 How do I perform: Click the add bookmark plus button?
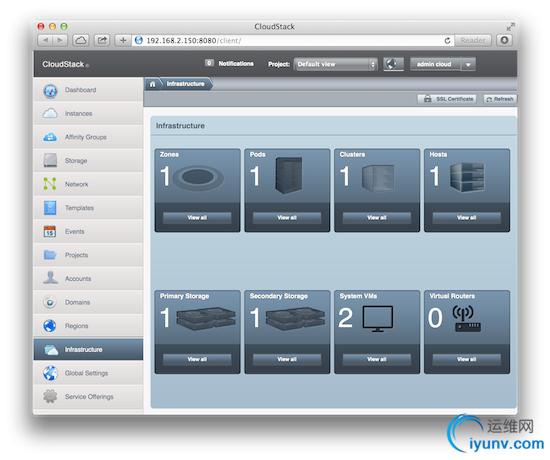pyautogui.click(x=123, y=40)
